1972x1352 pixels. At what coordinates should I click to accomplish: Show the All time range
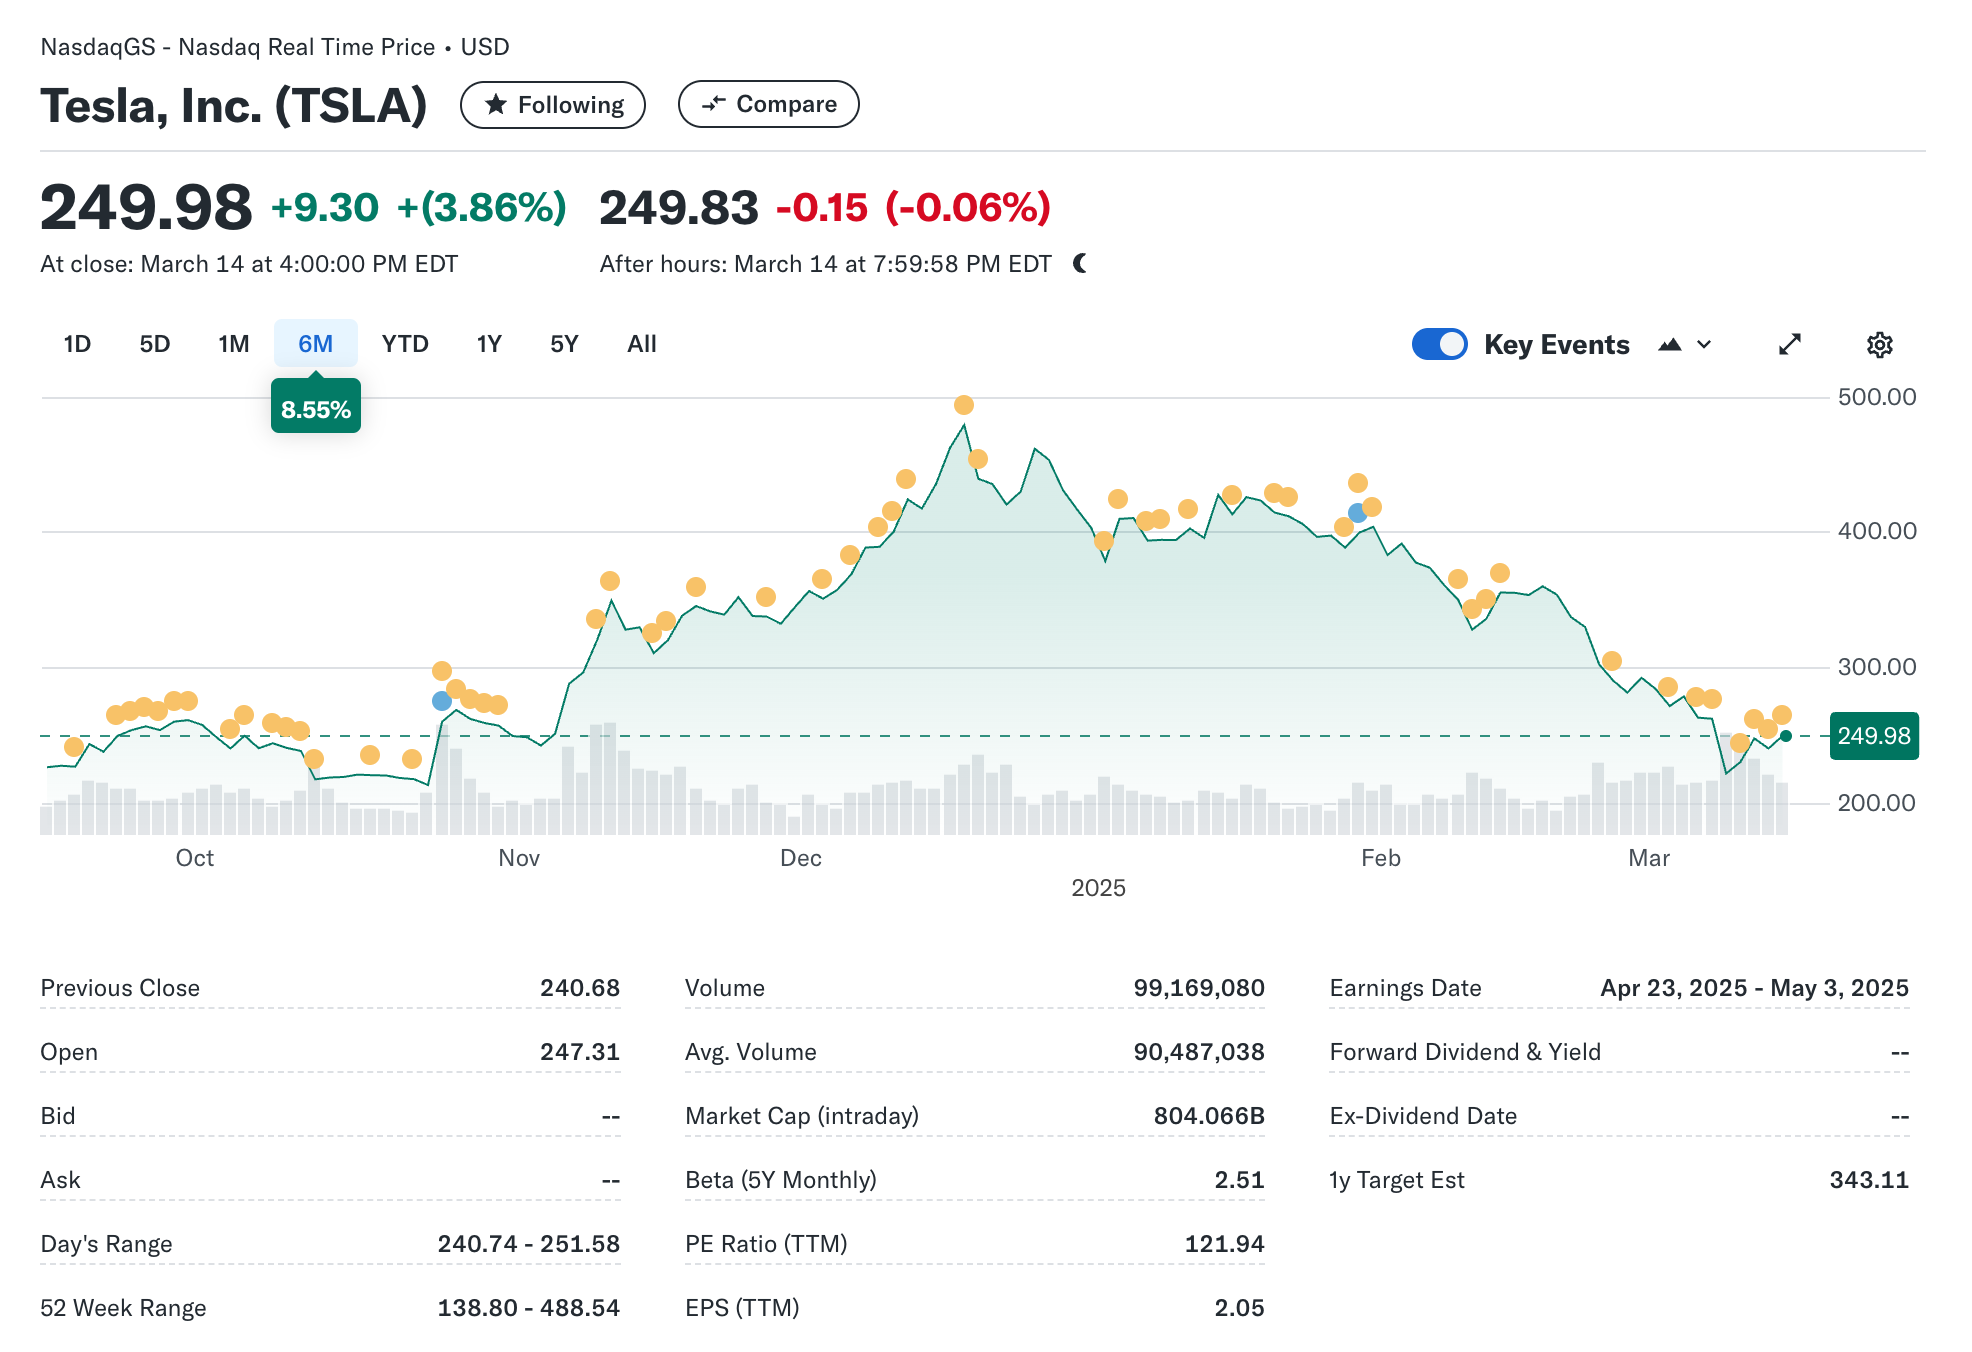641,344
